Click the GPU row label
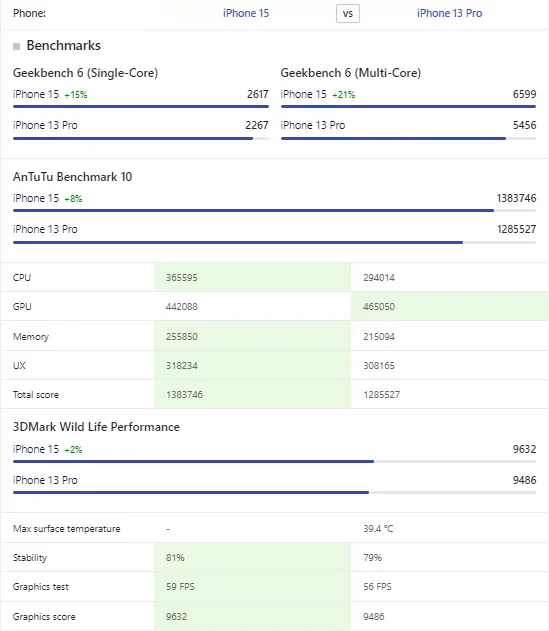 [x=22, y=307]
